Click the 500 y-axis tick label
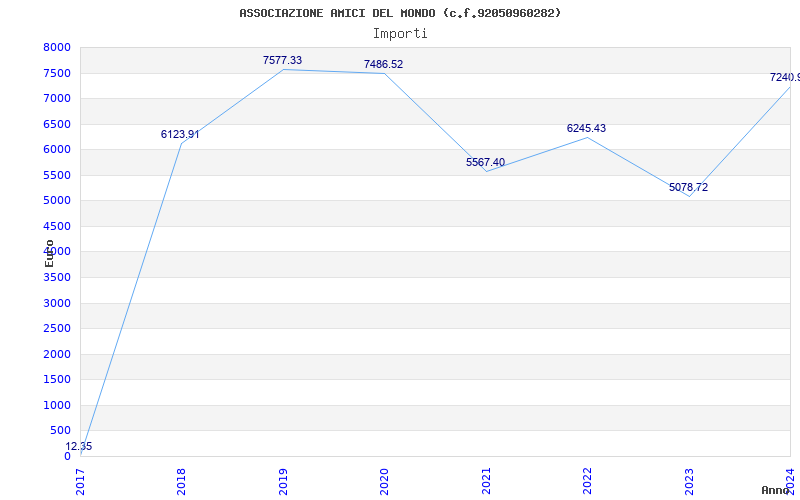The height and width of the screenshot is (500, 800). (x=60, y=431)
